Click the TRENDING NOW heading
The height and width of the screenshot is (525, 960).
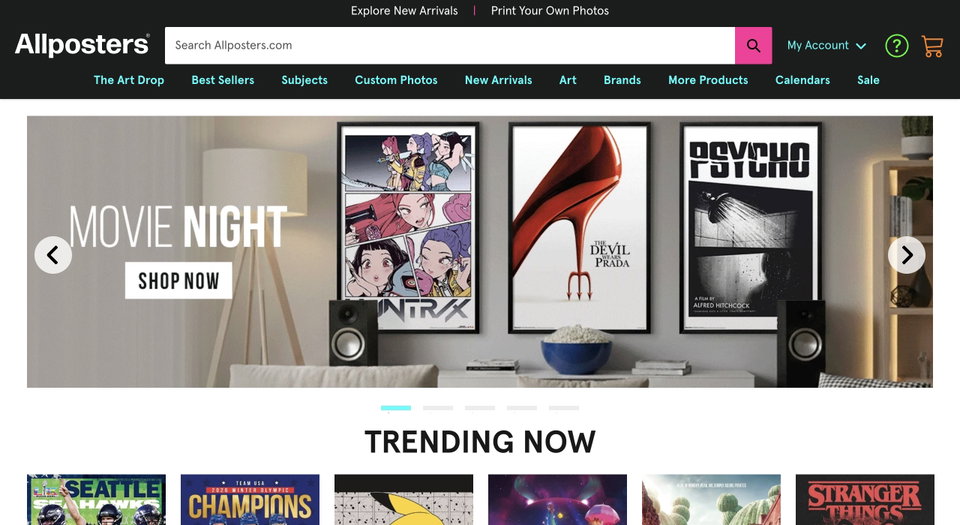pos(480,442)
